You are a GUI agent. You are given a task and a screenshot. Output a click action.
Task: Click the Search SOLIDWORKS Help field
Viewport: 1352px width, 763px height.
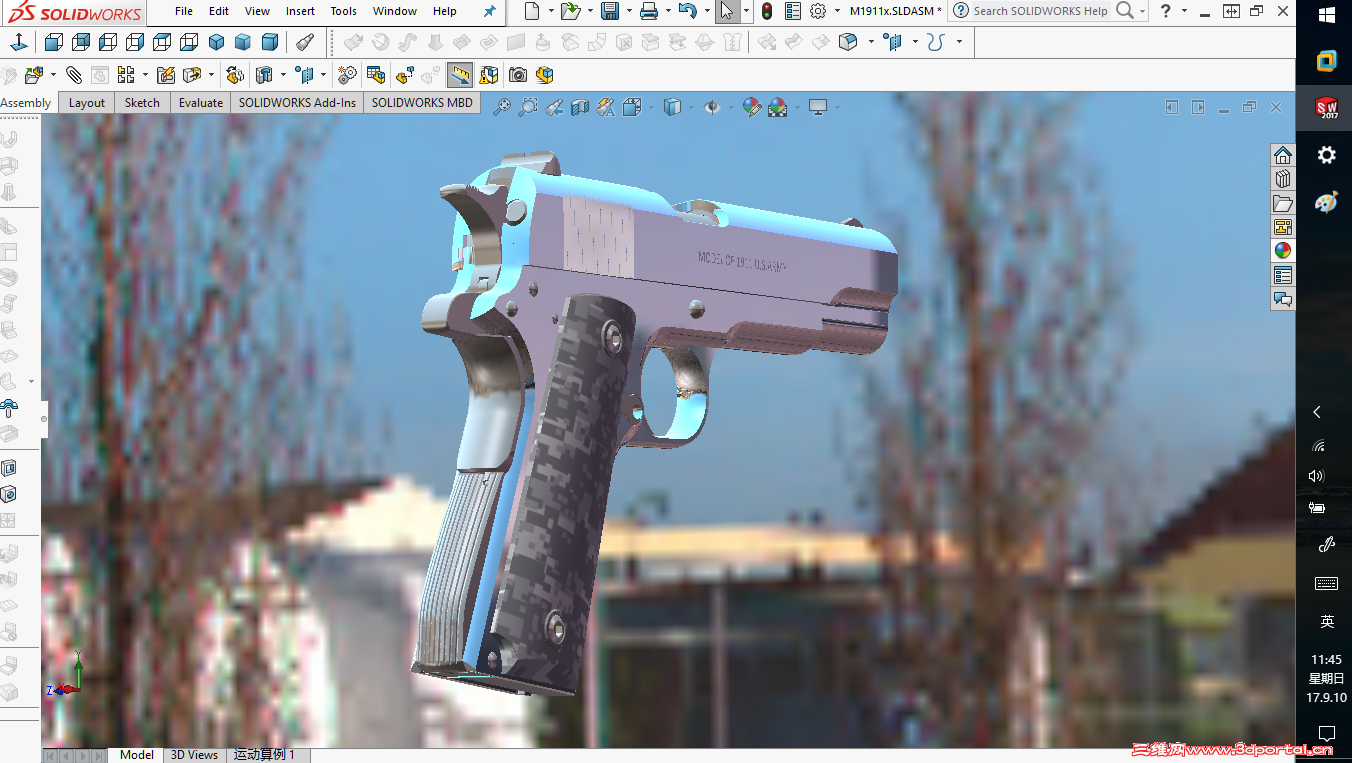[1040, 11]
